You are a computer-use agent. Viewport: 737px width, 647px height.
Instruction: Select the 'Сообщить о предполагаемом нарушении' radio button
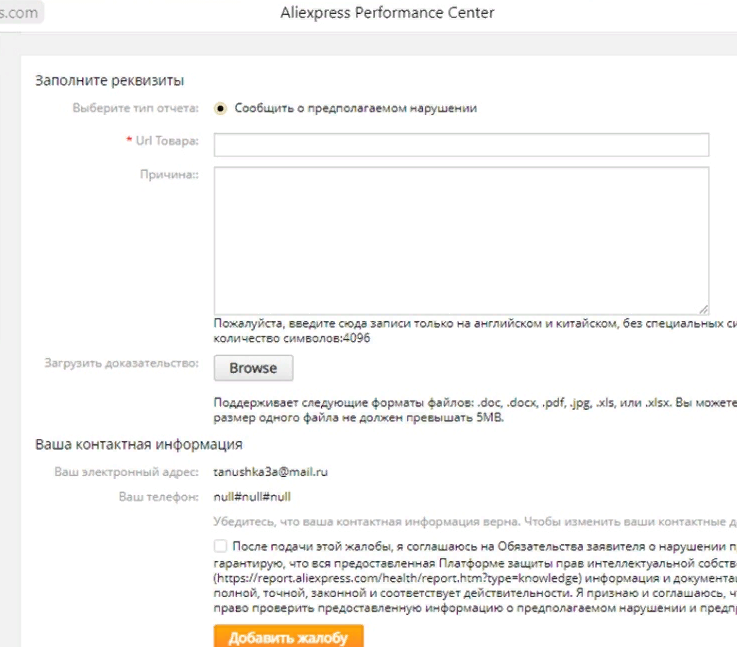[x=220, y=109]
